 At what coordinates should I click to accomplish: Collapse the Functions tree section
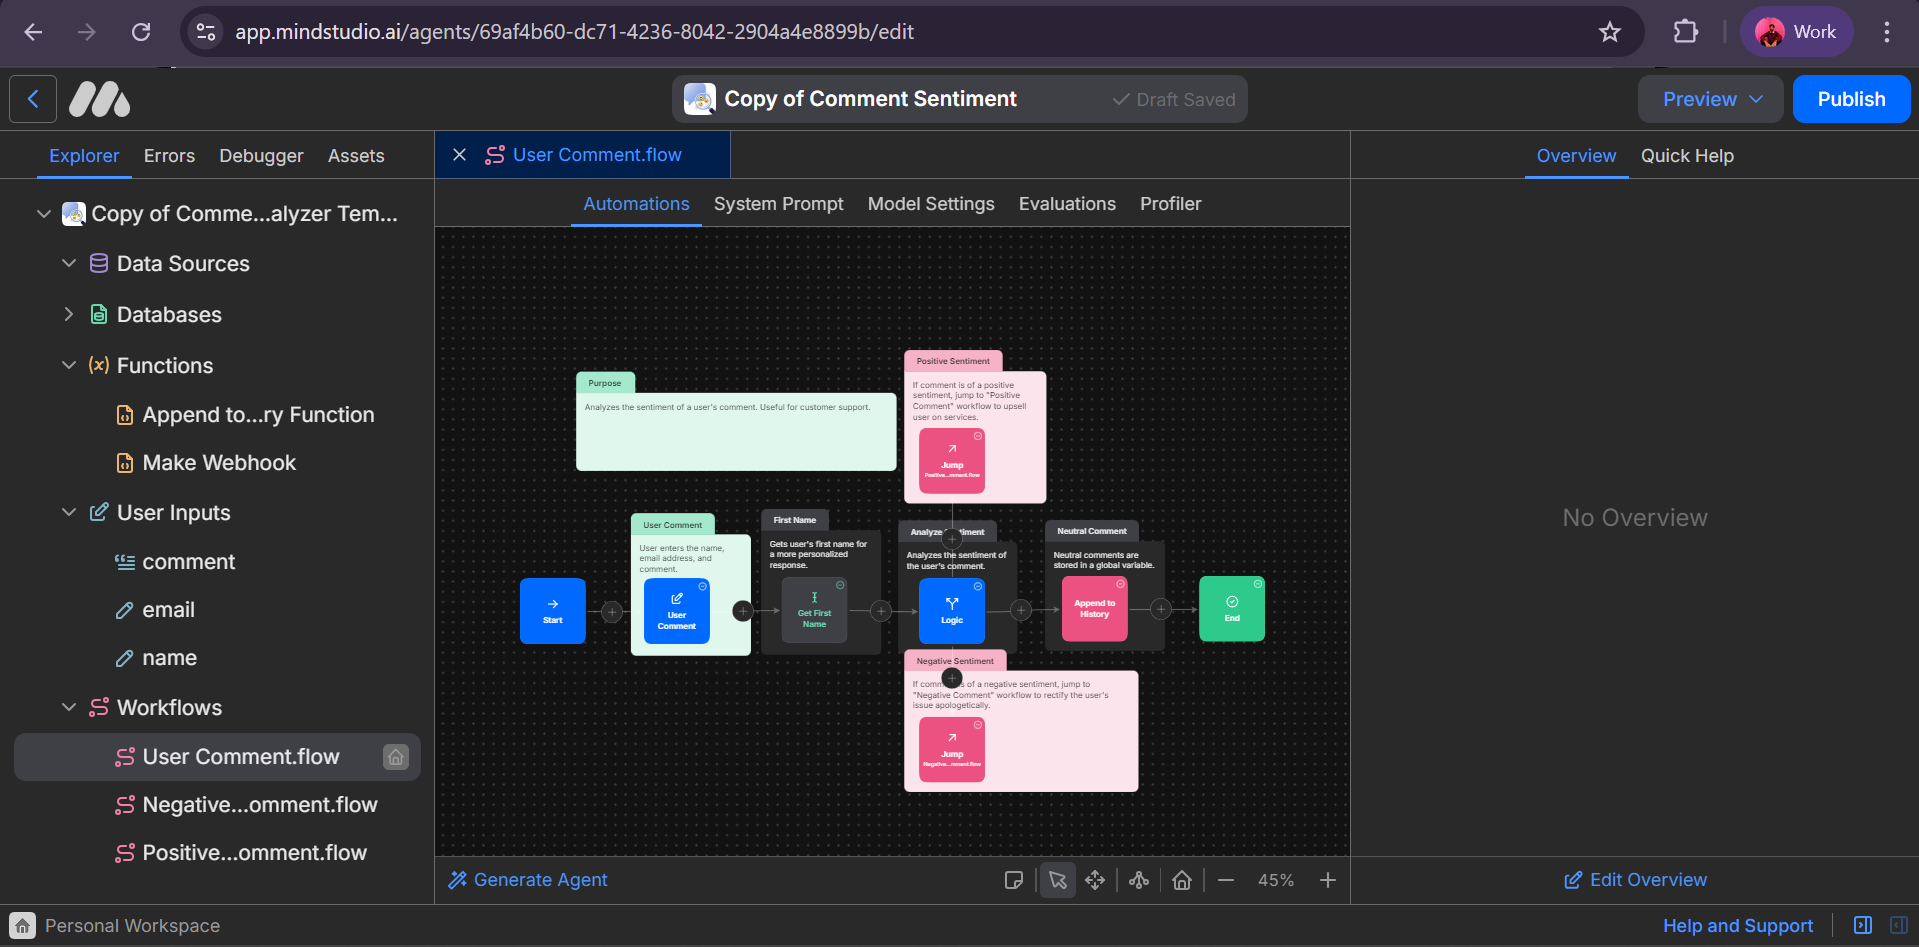click(x=69, y=365)
